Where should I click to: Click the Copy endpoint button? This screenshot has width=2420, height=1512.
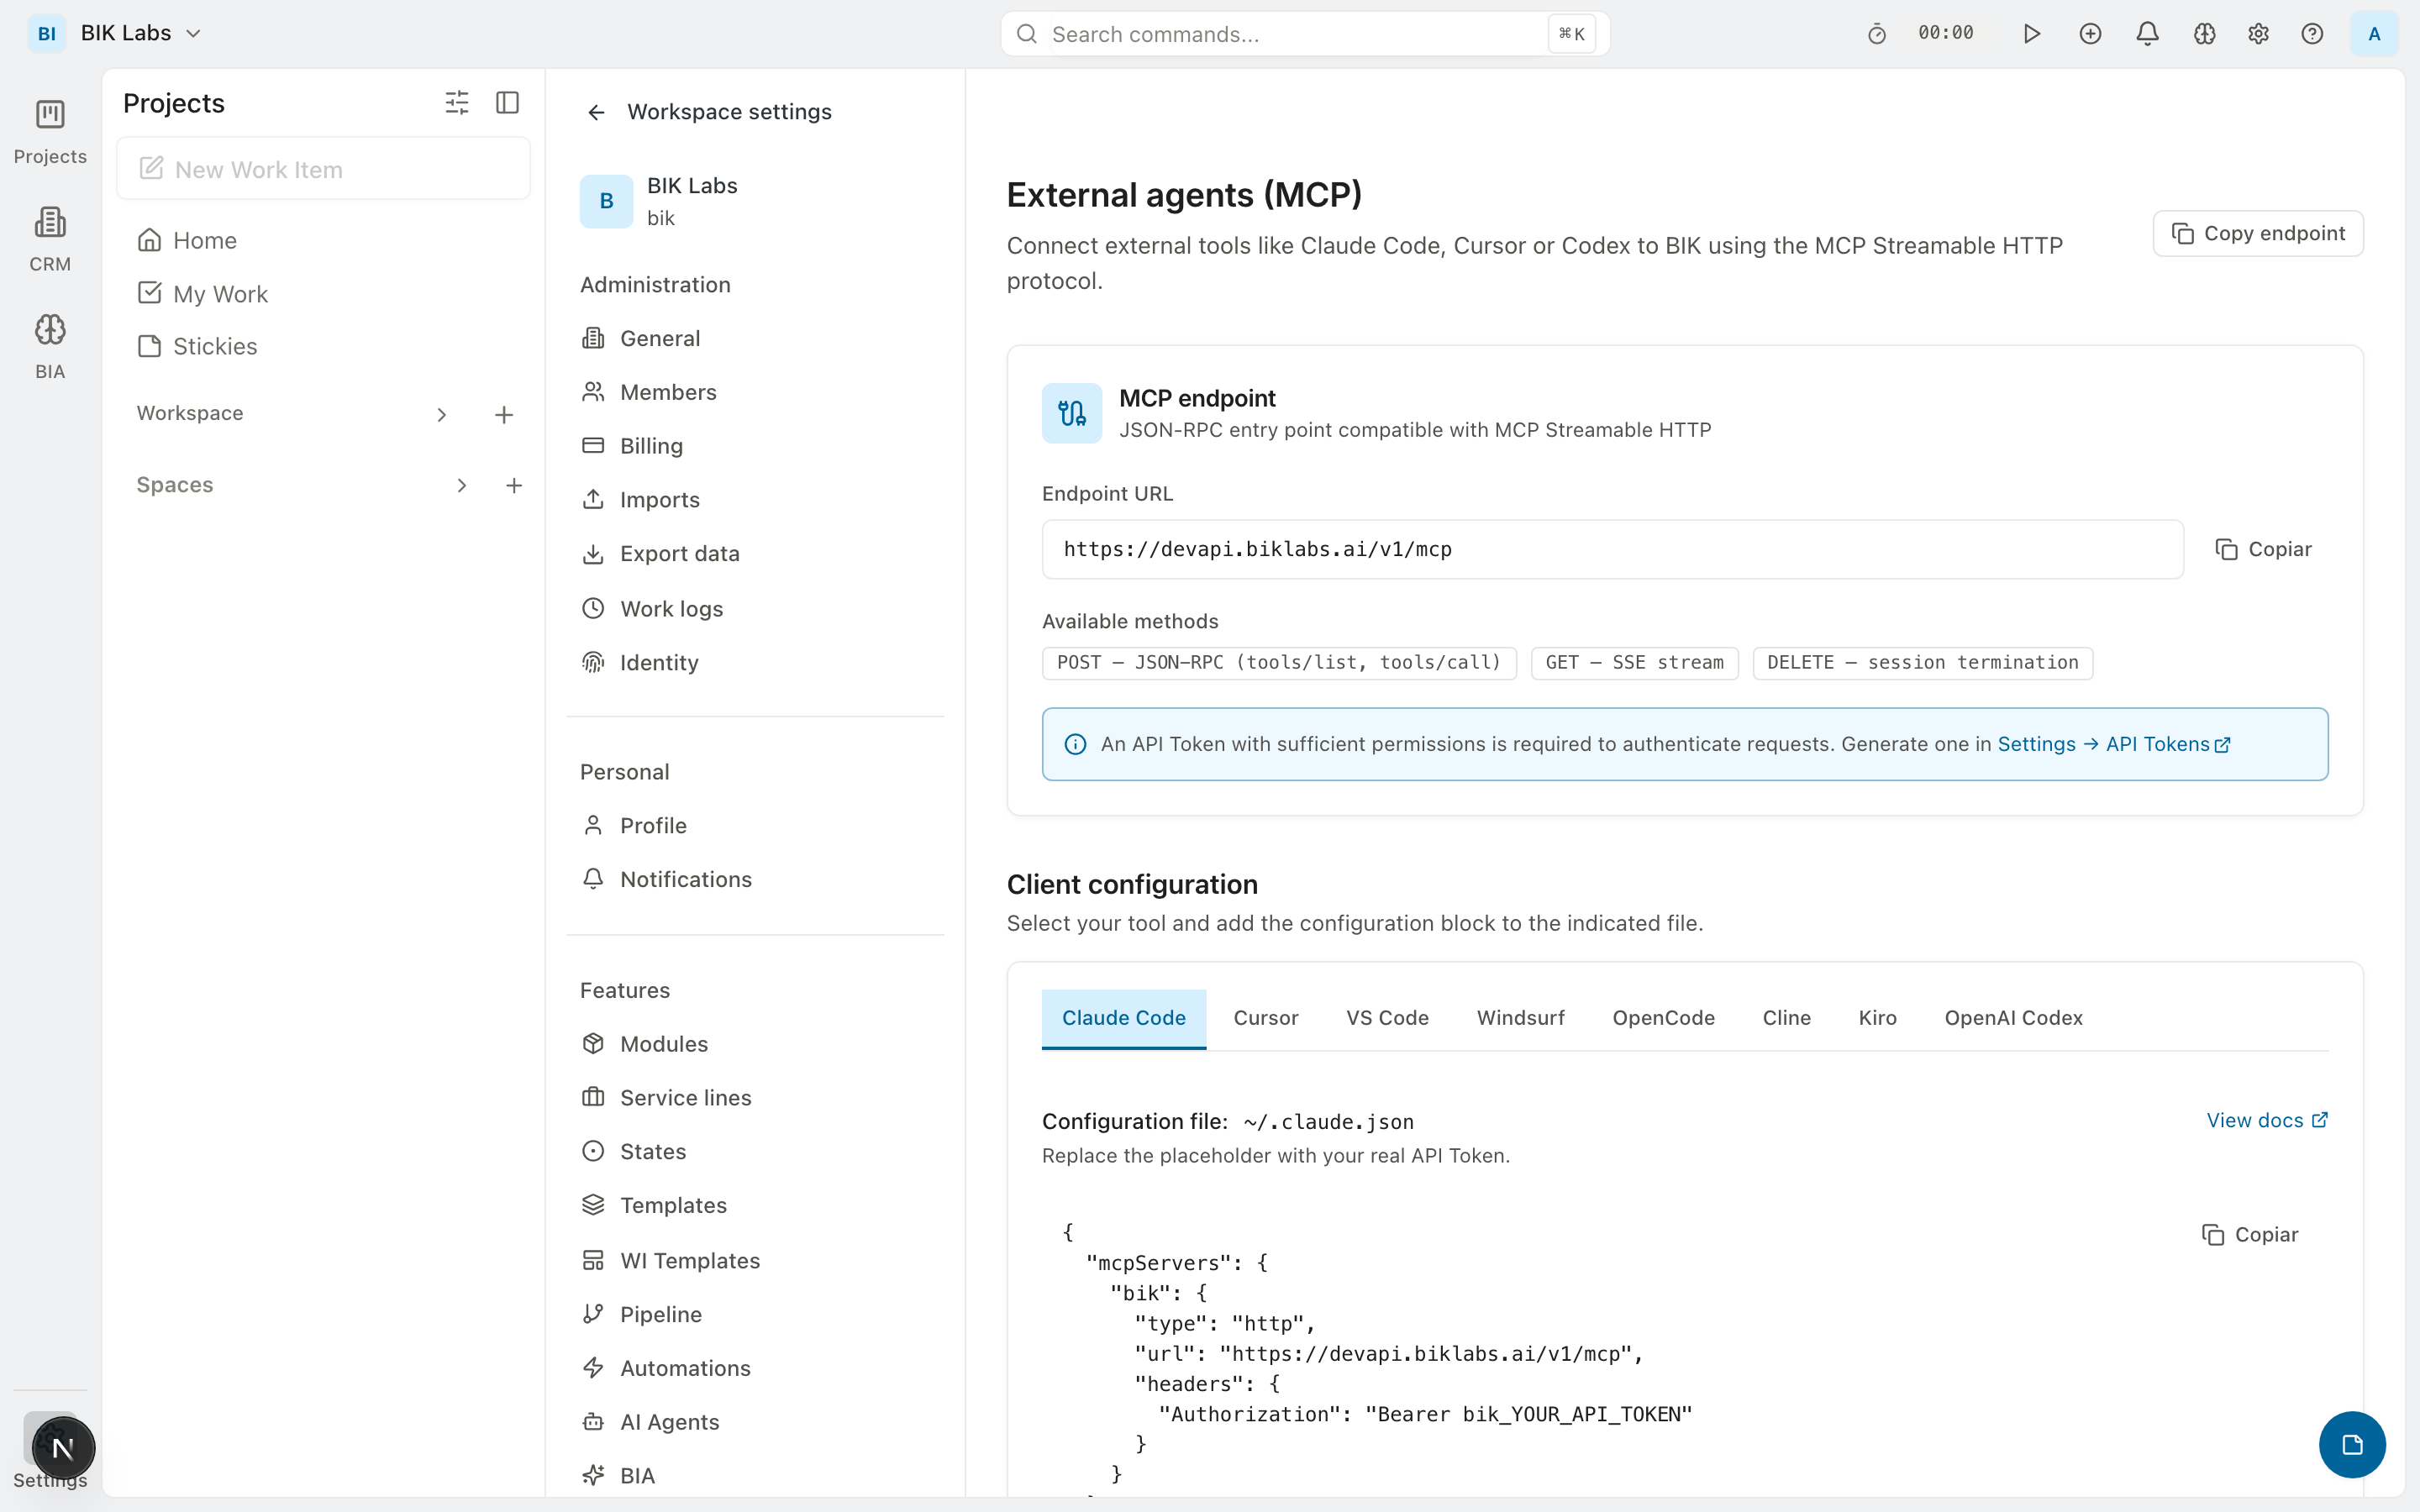[x=2257, y=233]
